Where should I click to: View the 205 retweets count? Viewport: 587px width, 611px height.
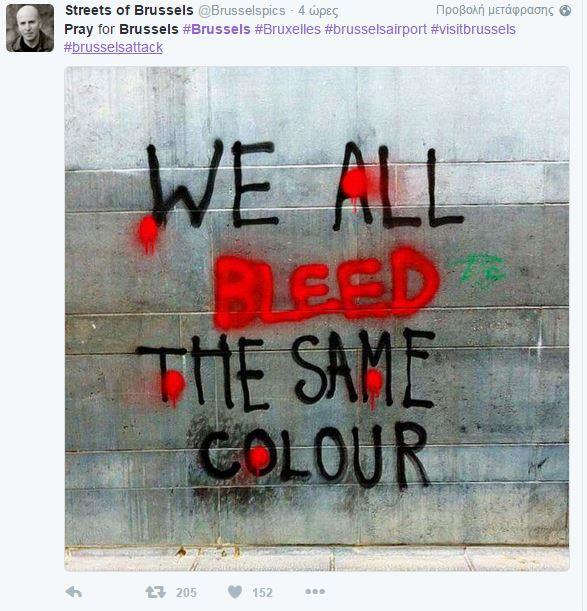[x=186, y=593]
